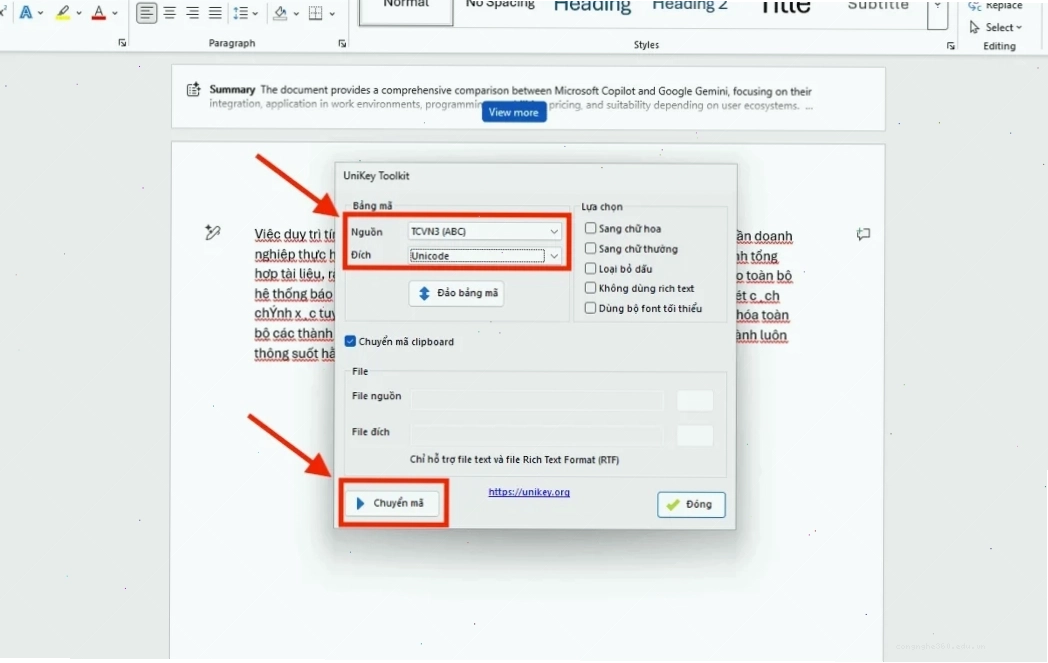The height and width of the screenshot is (663, 1048).
Task: Click the Đảo bảng mã swap button
Action: (456, 293)
